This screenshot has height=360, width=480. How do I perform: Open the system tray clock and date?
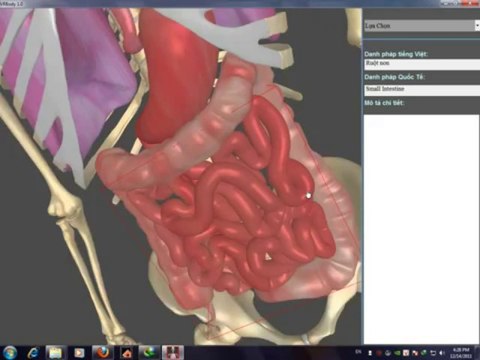[461, 353]
